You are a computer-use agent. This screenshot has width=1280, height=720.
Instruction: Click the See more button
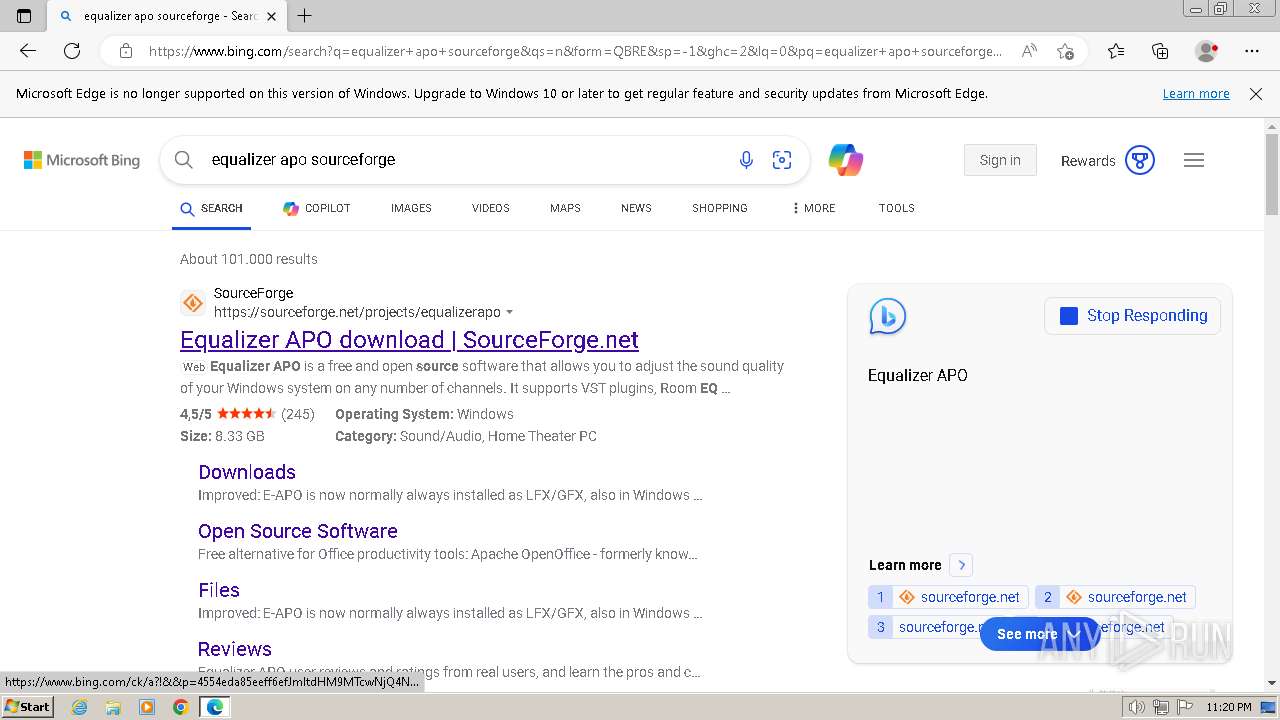point(1039,634)
